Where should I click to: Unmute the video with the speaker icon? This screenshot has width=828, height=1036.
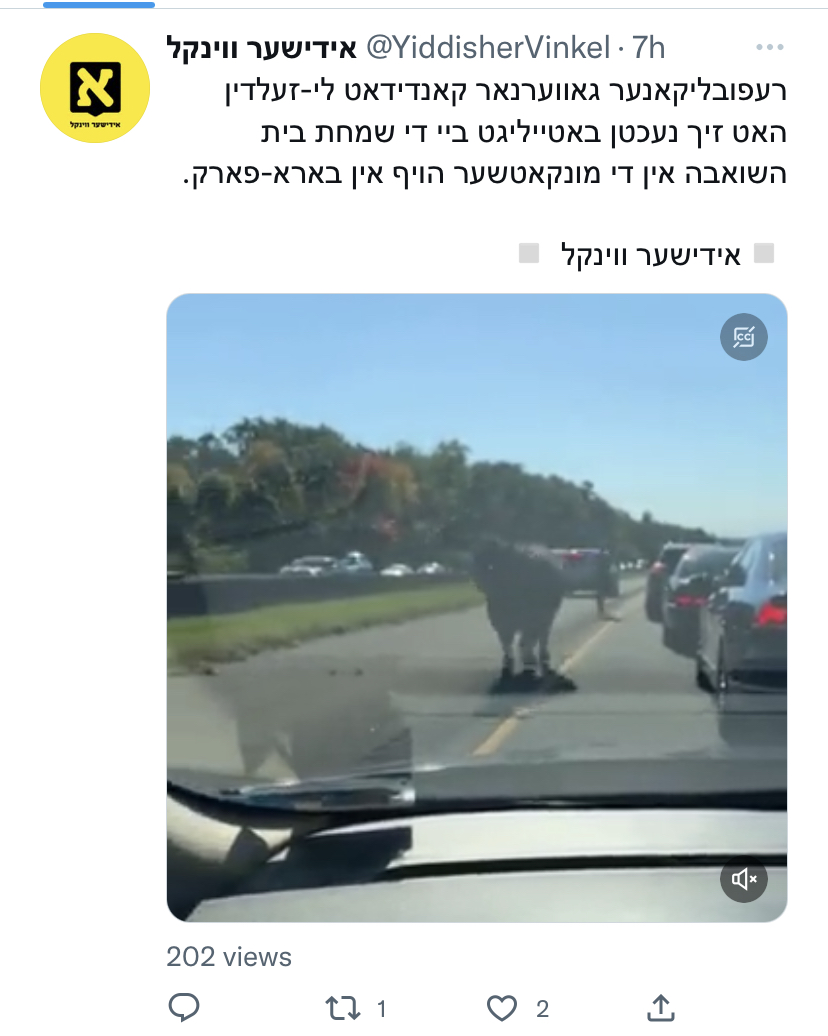743,879
